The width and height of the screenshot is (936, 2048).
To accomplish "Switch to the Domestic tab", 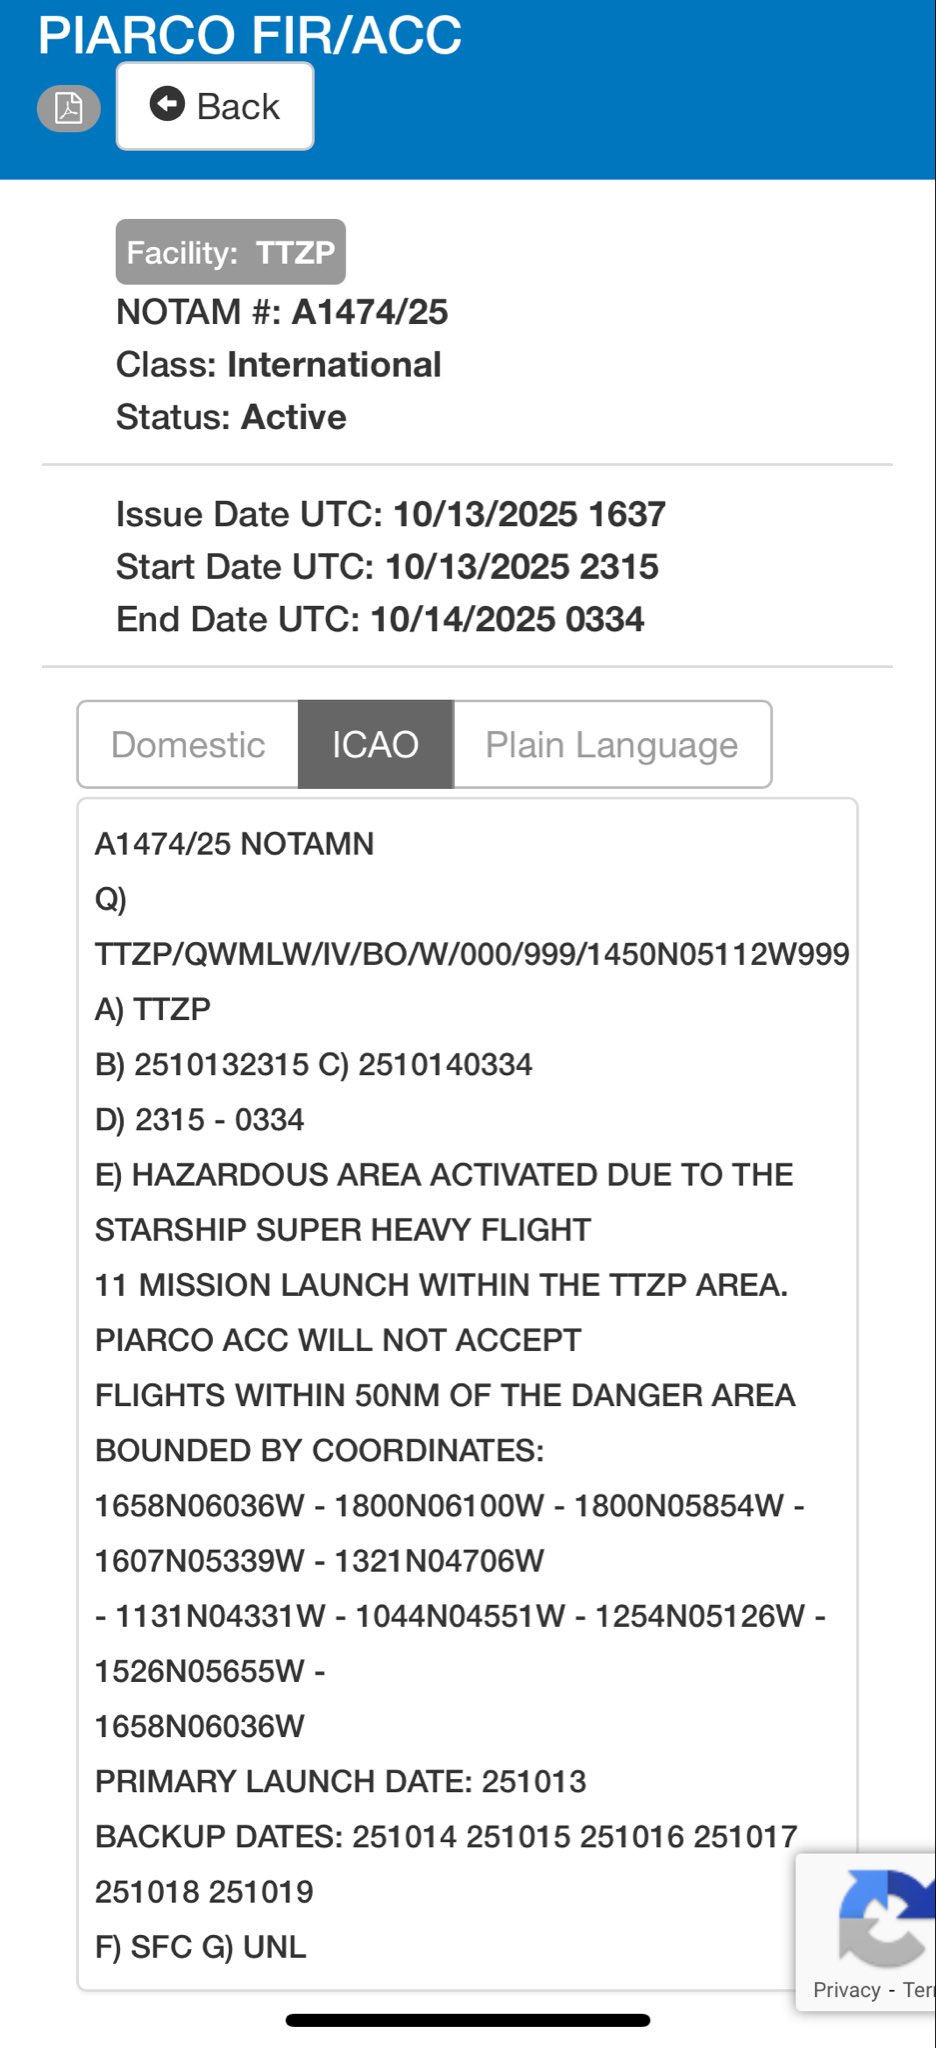I will (188, 745).
